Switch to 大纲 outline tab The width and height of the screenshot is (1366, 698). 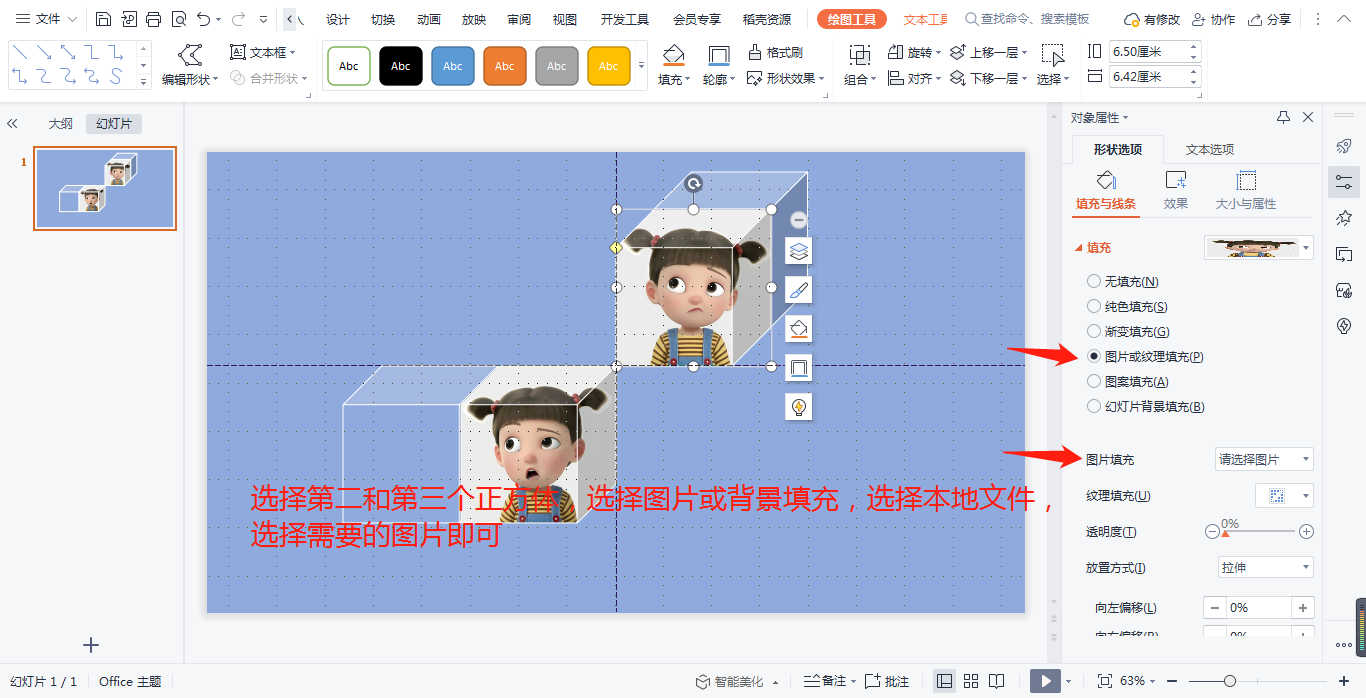pos(61,124)
